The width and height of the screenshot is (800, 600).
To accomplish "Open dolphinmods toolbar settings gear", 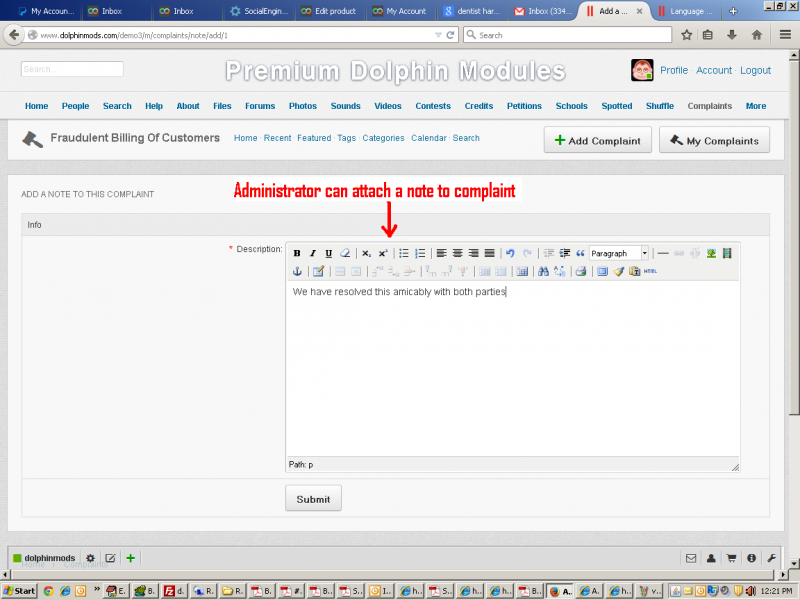I will coord(90,558).
